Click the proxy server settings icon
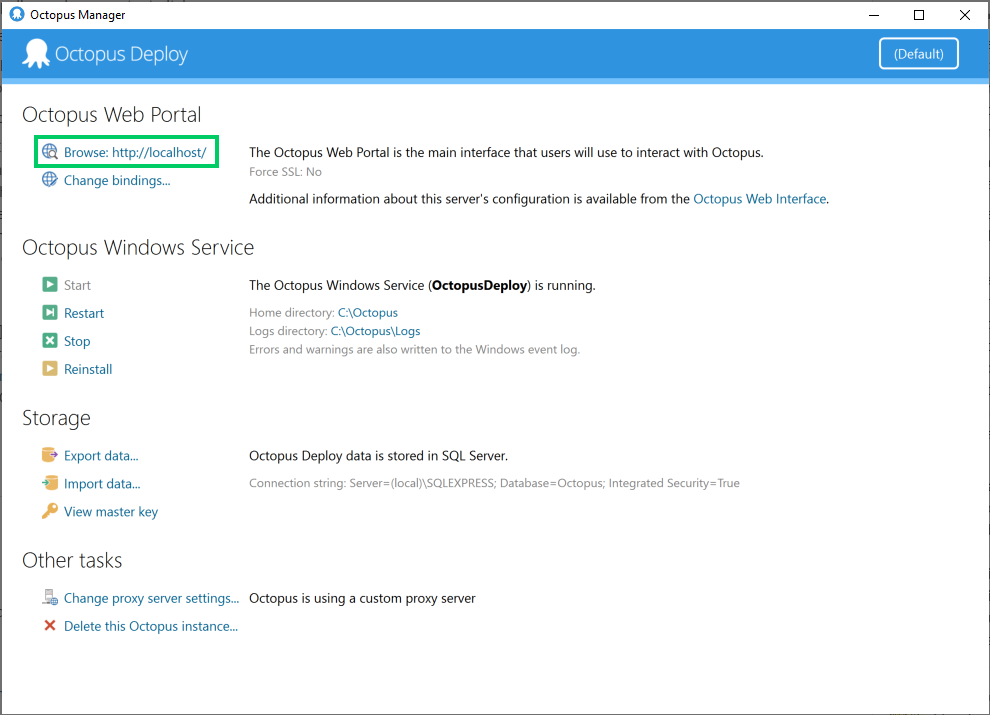The width and height of the screenshot is (990, 715). (x=50, y=597)
